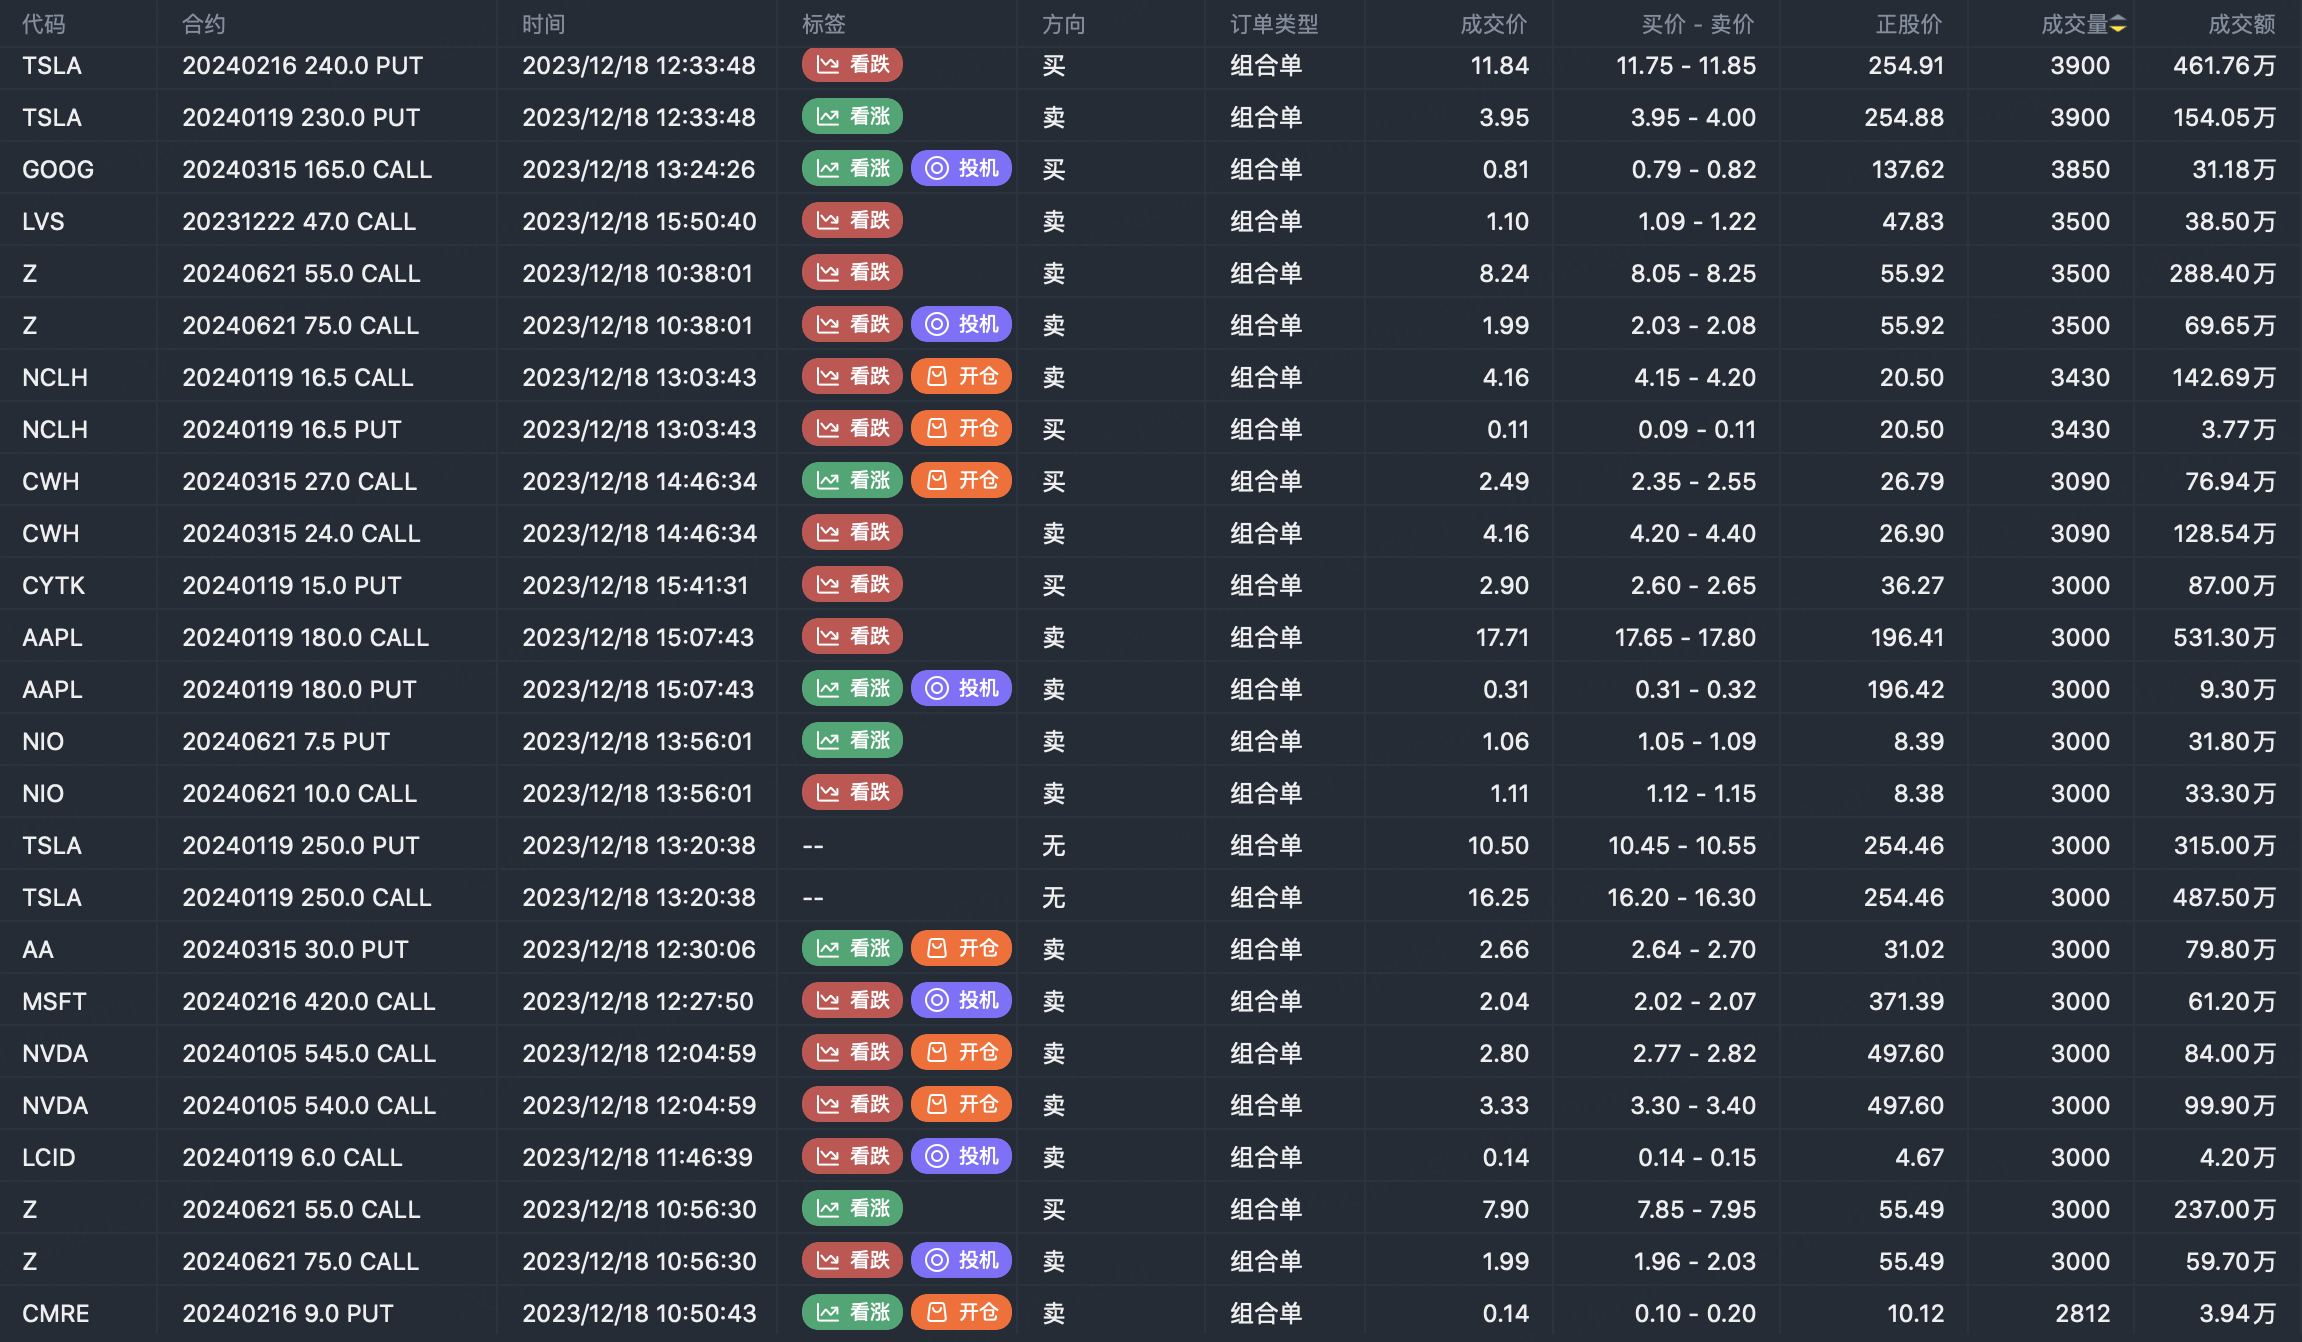The height and width of the screenshot is (1342, 2302).
Task: Click 投机 tag on AAPL 180.0 PUT row
Action: (x=961, y=689)
